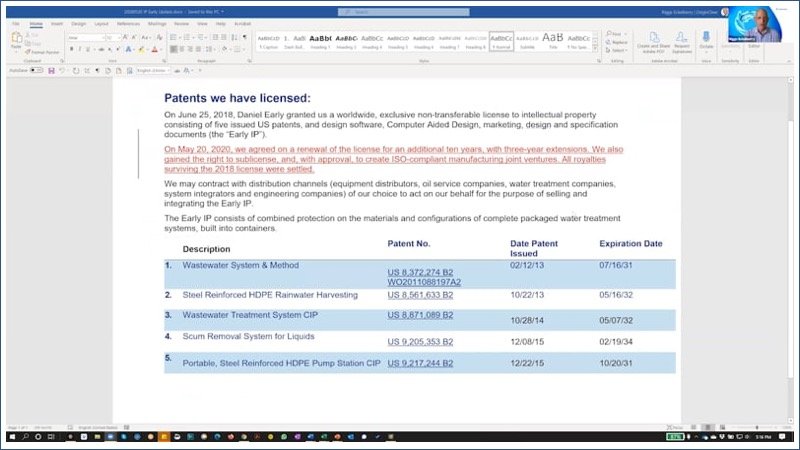Image resolution: width=800 pixels, height=450 pixels.
Task: Open the Borders dropdown
Action: tap(239, 49)
